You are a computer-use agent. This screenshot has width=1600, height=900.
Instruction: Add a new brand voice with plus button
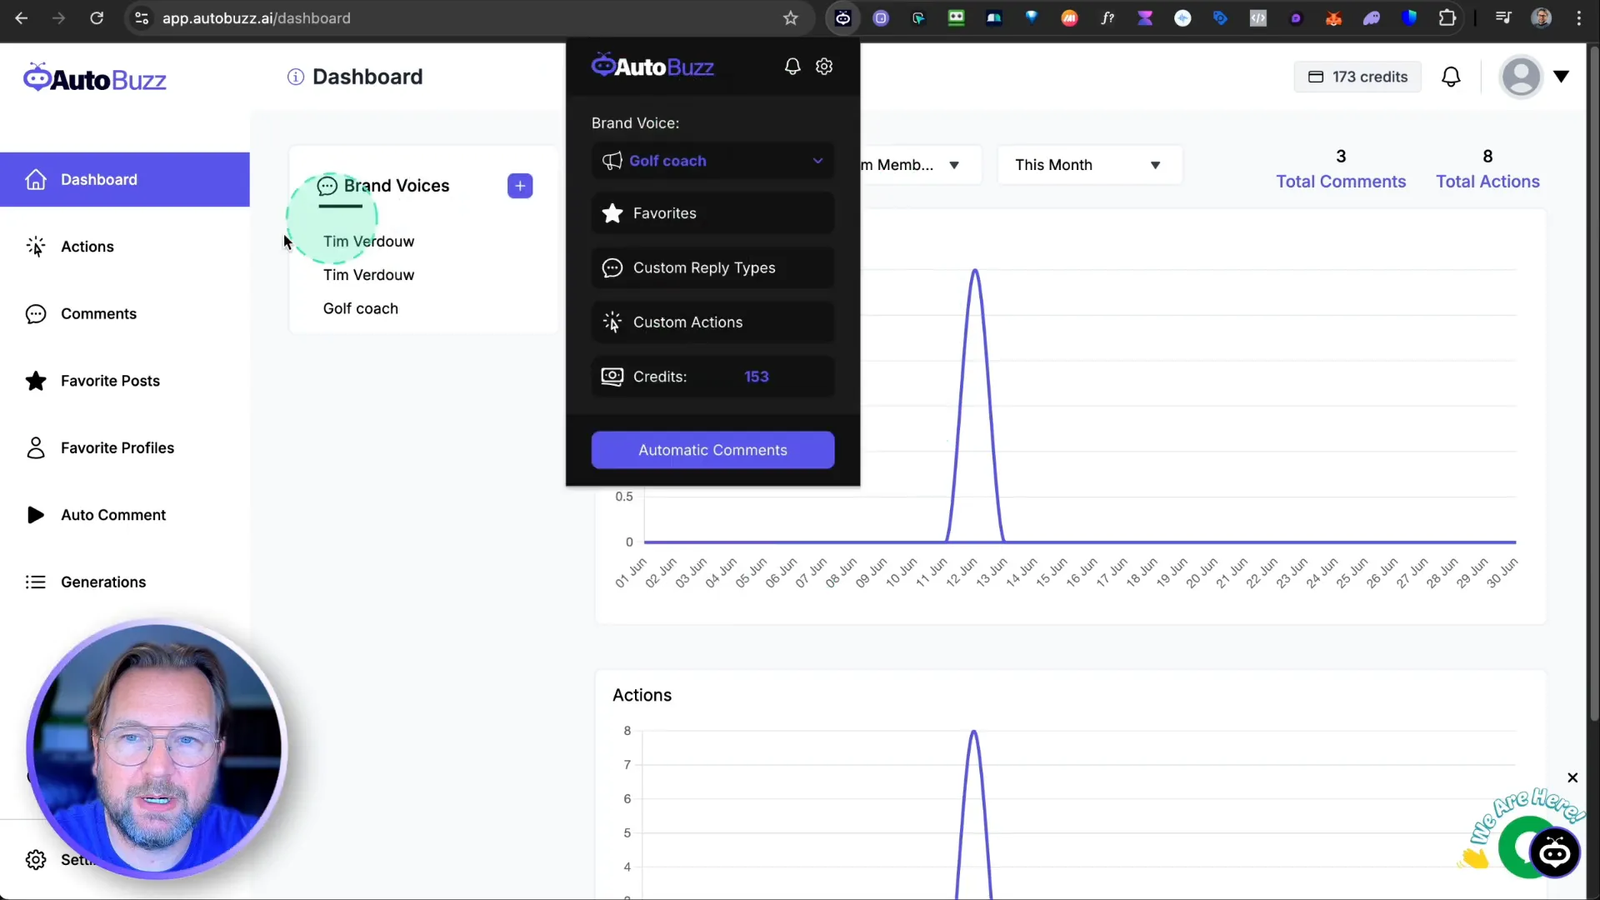click(520, 186)
